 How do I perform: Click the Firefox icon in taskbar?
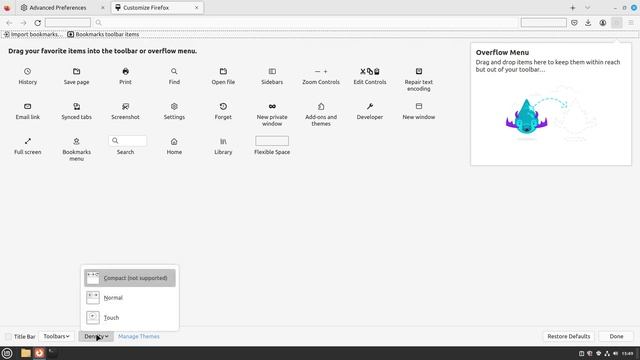[x=39, y=353]
